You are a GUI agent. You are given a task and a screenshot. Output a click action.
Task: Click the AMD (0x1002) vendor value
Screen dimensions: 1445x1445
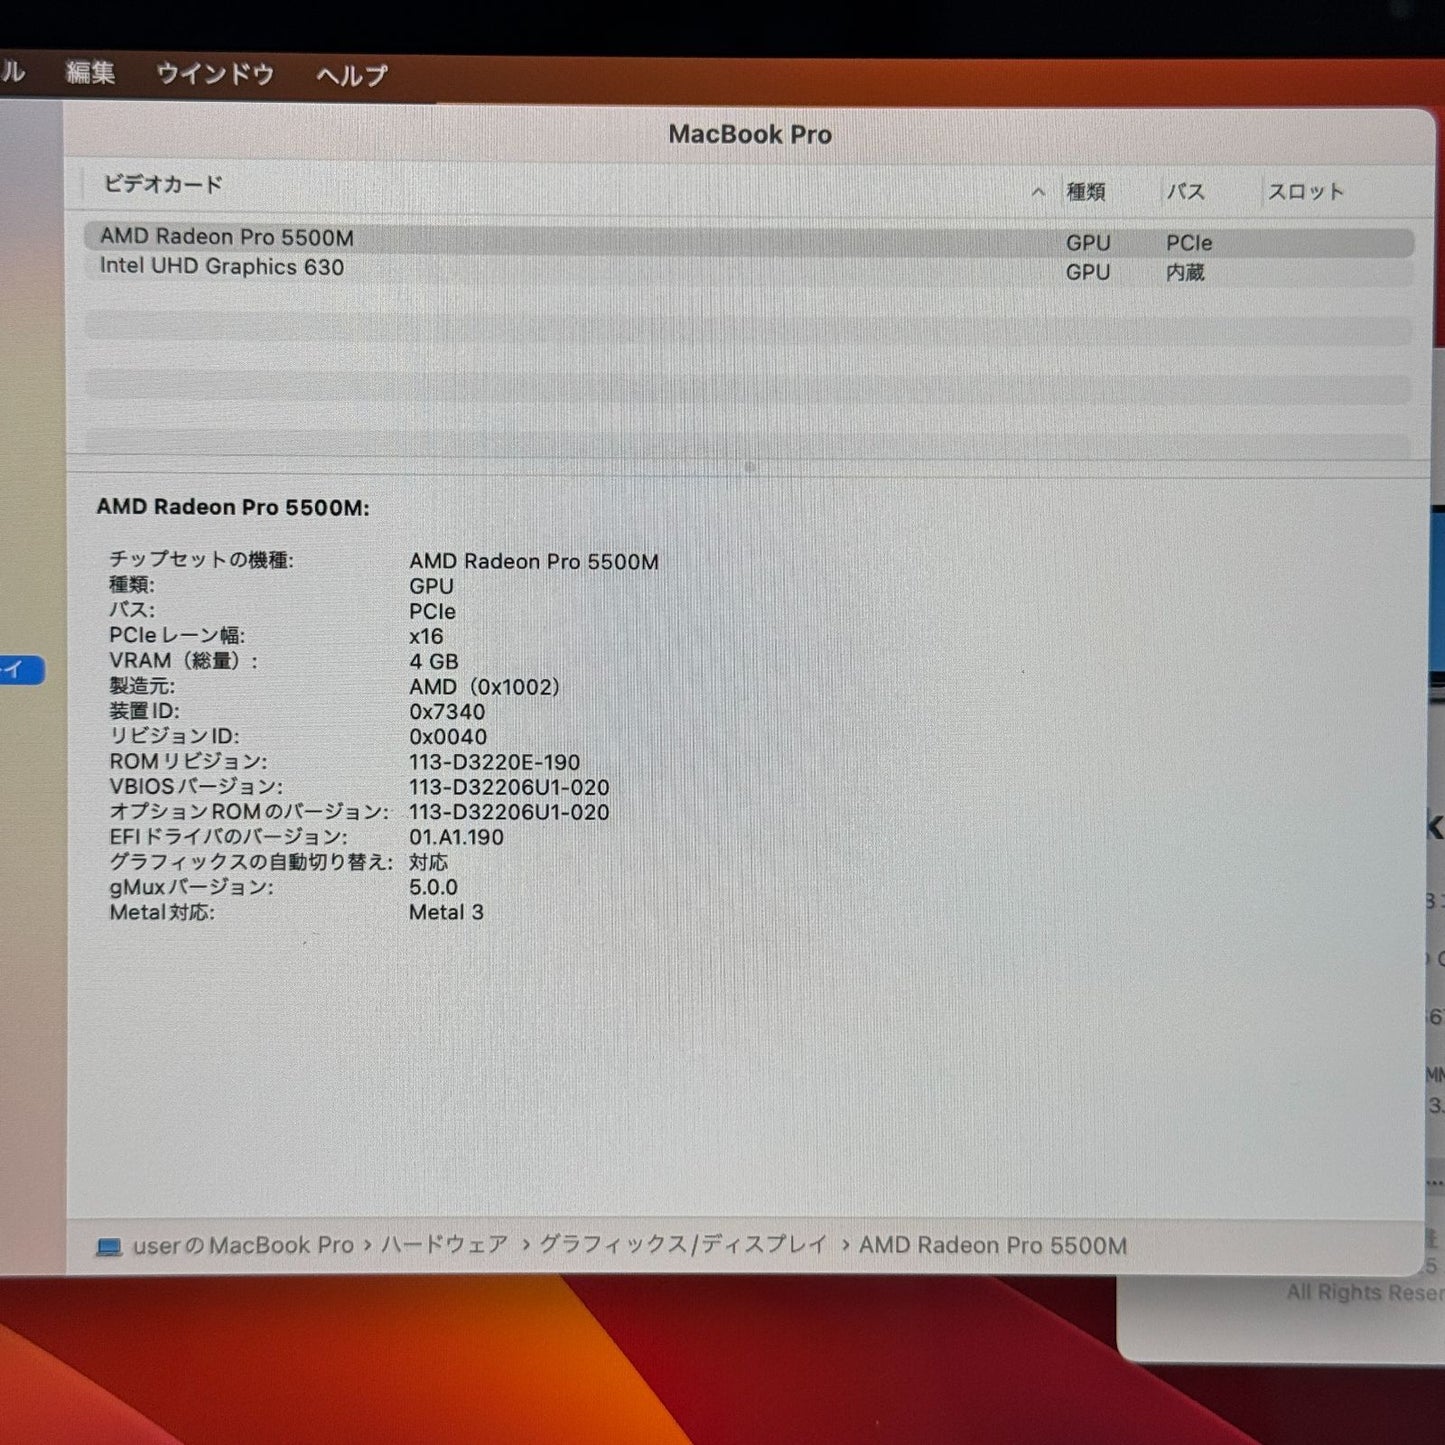click(x=485, y=686)
